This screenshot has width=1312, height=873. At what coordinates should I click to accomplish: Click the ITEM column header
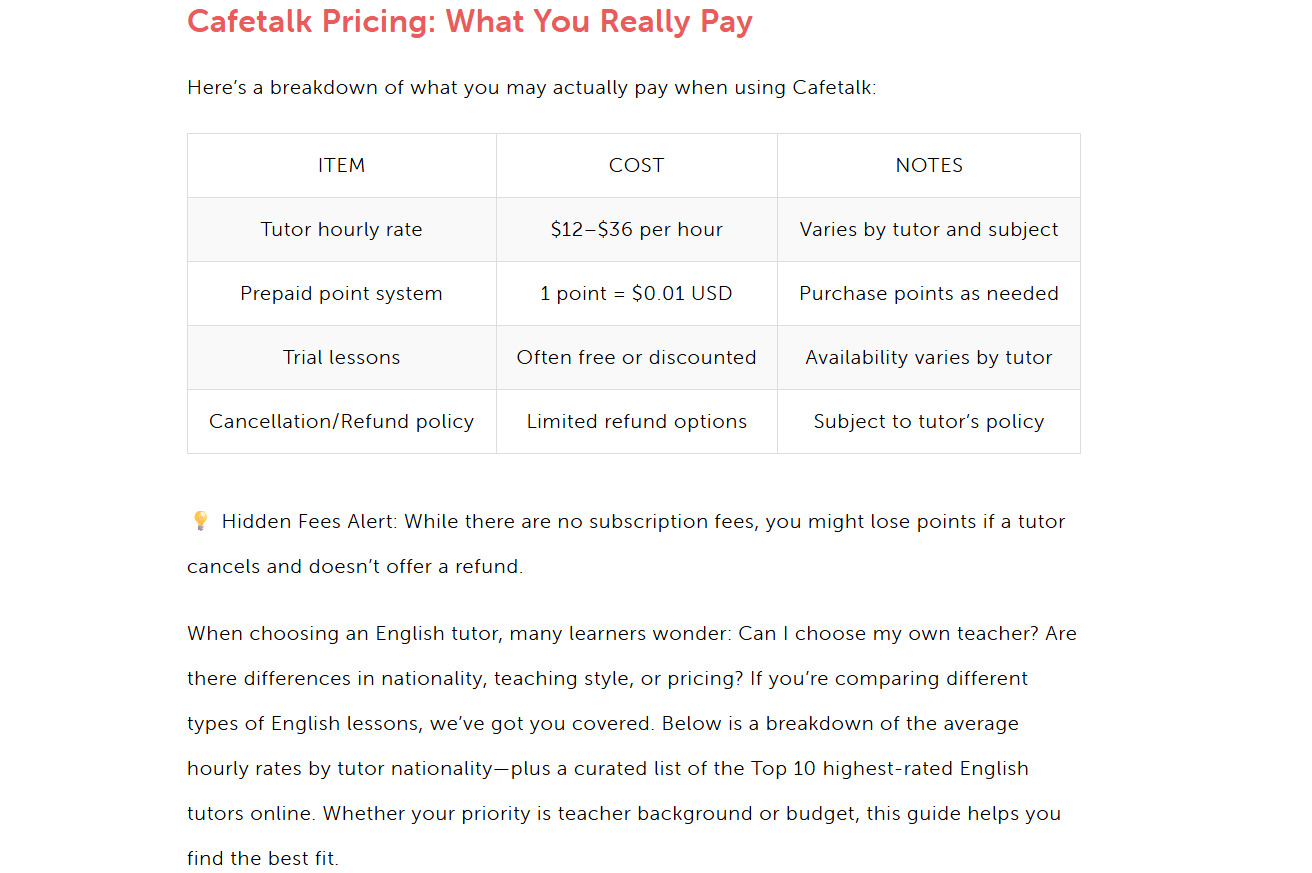(341, 166)
